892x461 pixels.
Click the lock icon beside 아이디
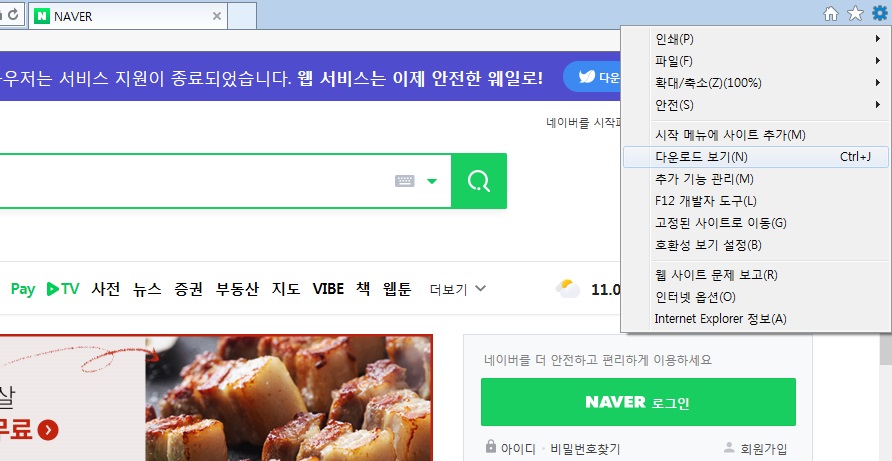[491, 446]
